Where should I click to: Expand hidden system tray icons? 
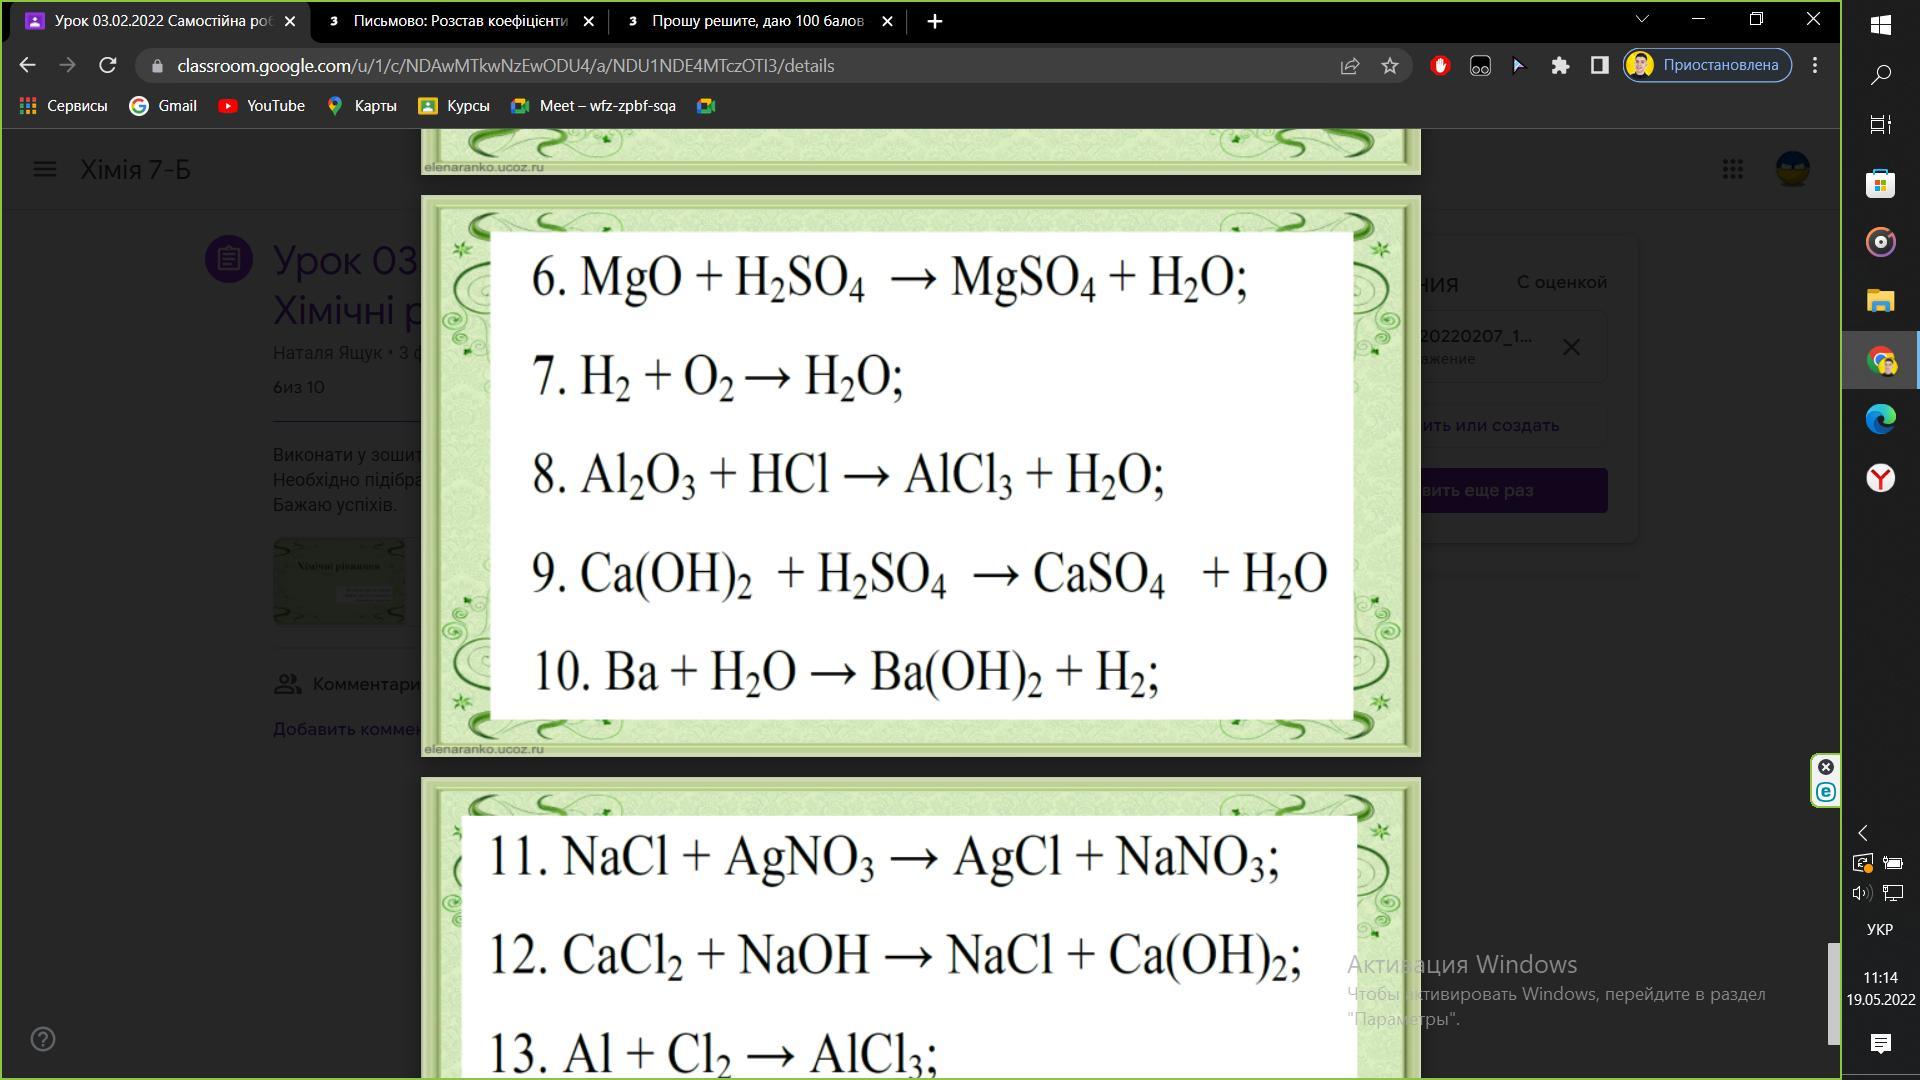1863,833
